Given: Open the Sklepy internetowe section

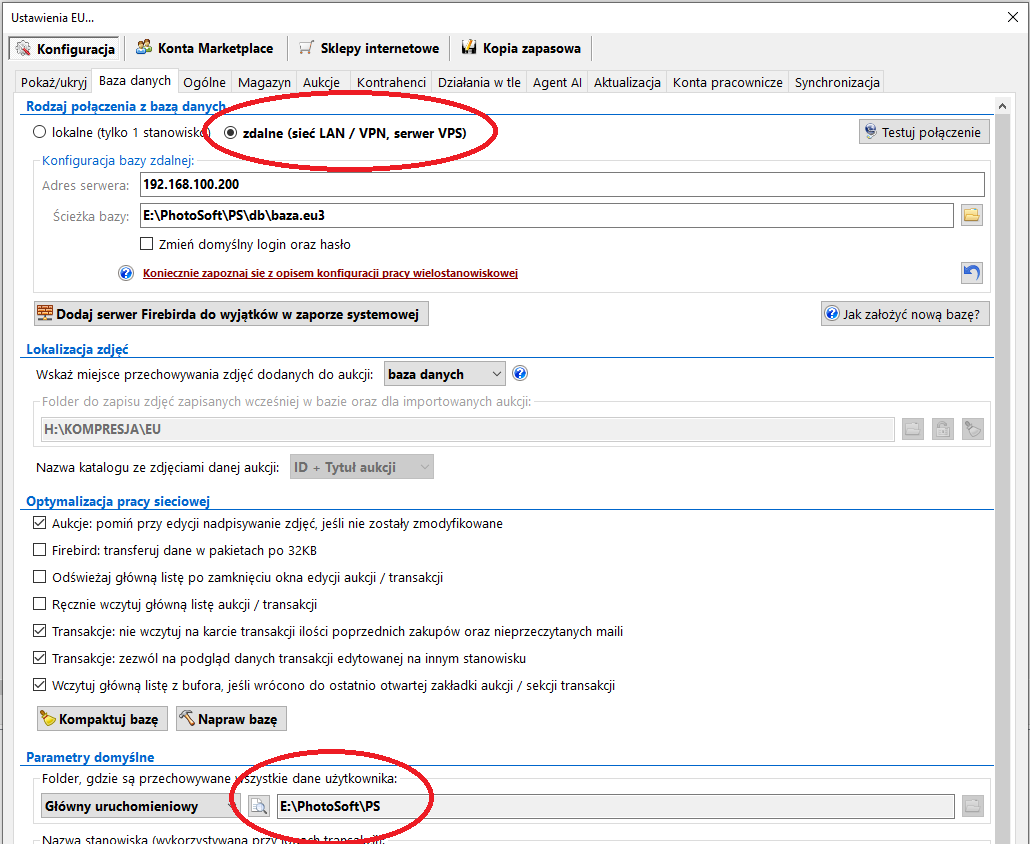Looking at the screenshot, I should pyautogui.click(x=368, y=48).
